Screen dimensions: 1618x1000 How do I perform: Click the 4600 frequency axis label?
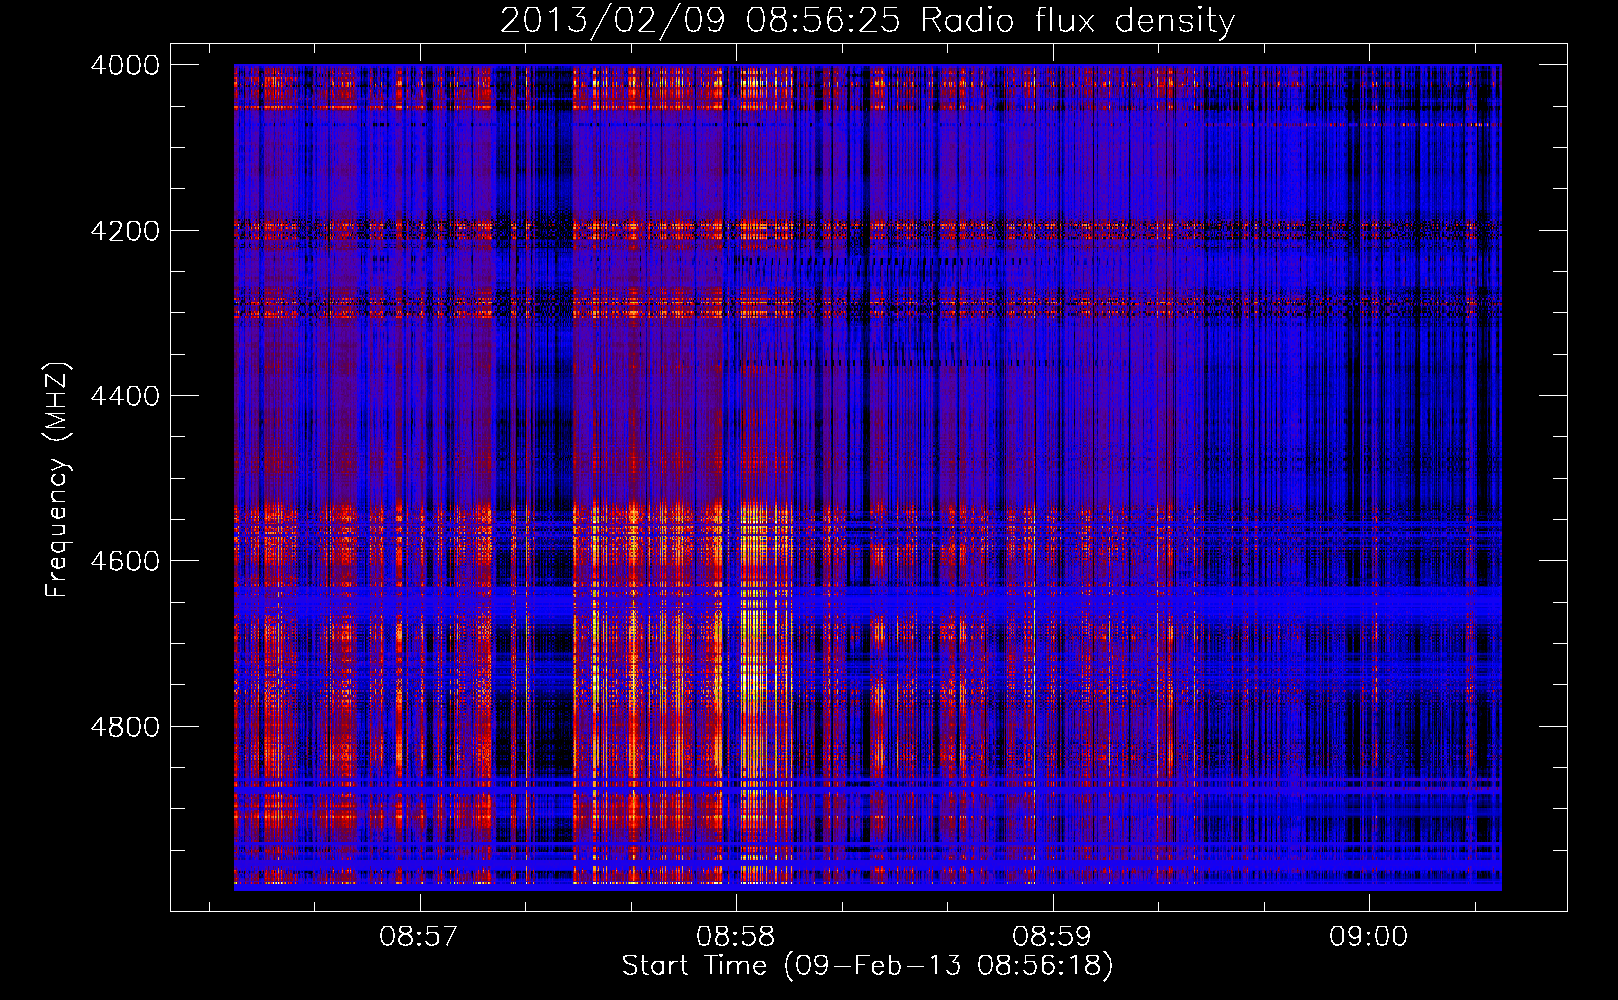(125, 561)
